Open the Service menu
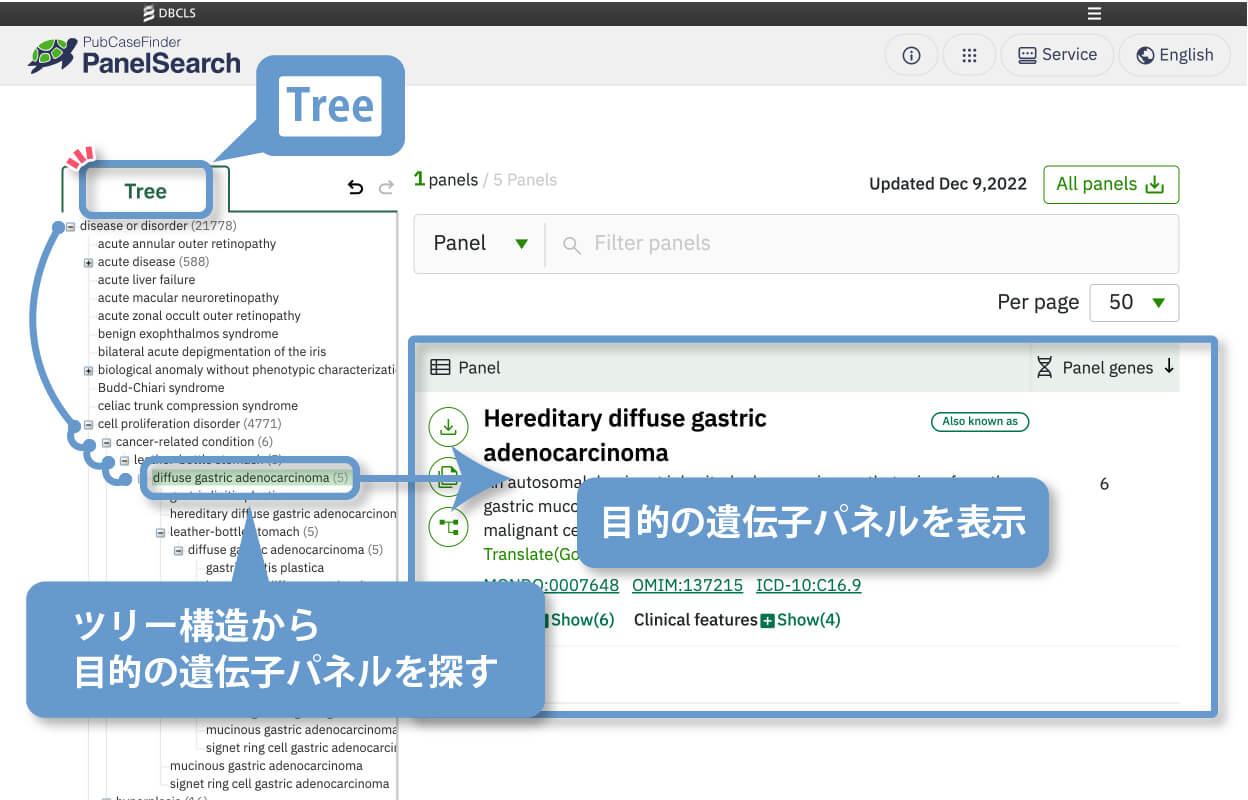 click(x=1057, y=55)
